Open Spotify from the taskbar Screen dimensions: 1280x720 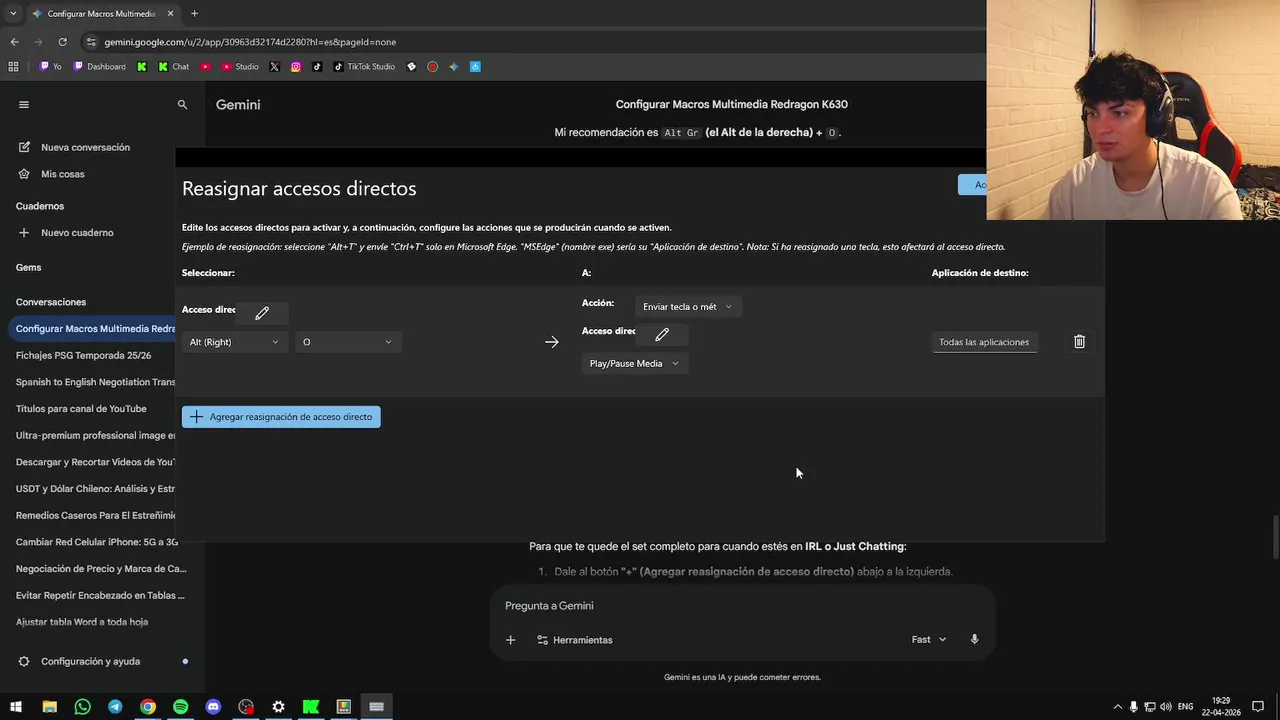tap(180, 707)
